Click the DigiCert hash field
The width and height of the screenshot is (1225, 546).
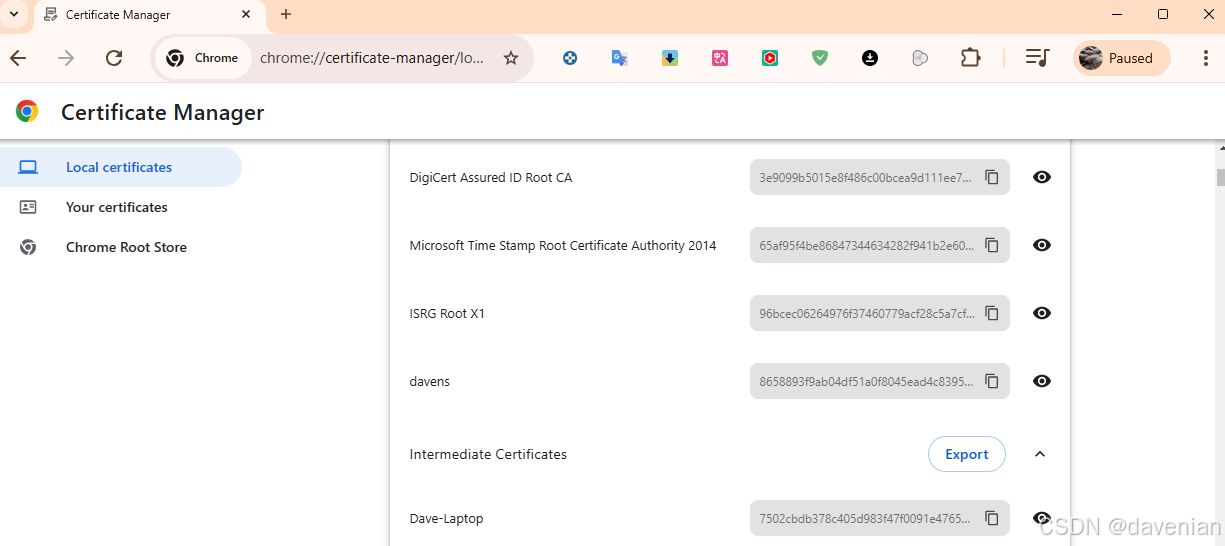[880, 177]
